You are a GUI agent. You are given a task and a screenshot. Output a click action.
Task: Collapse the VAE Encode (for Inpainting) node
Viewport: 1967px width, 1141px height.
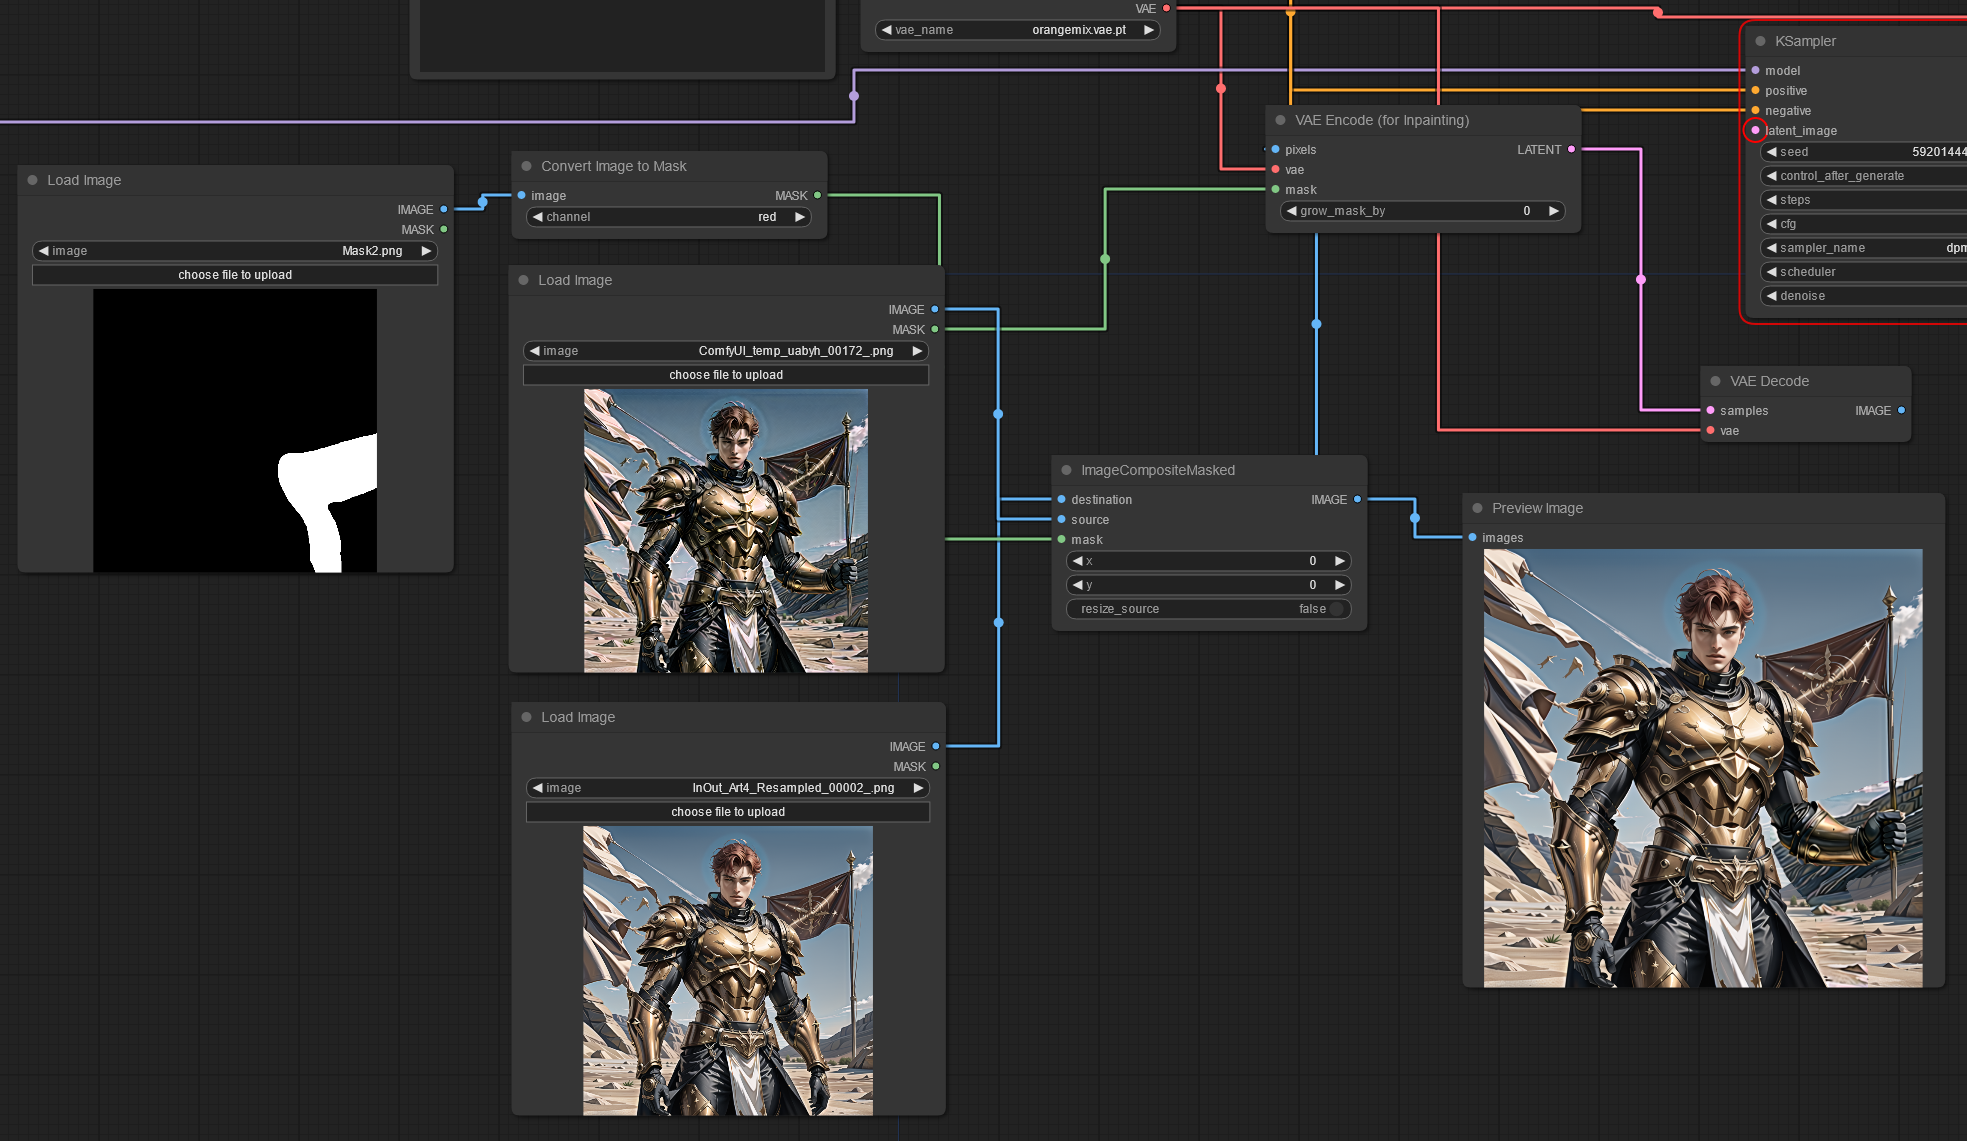point(1280,120)
